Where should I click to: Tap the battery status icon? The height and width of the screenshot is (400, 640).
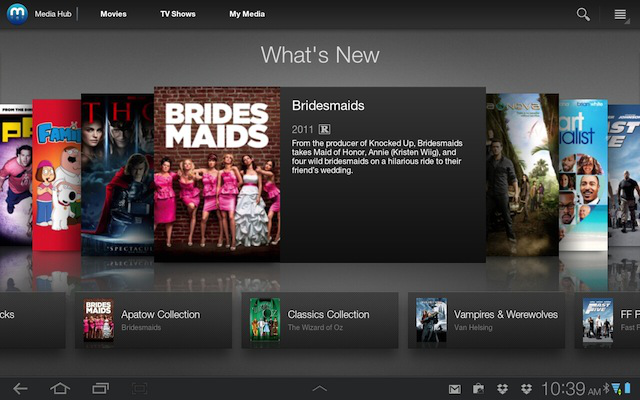click(628, 388)
